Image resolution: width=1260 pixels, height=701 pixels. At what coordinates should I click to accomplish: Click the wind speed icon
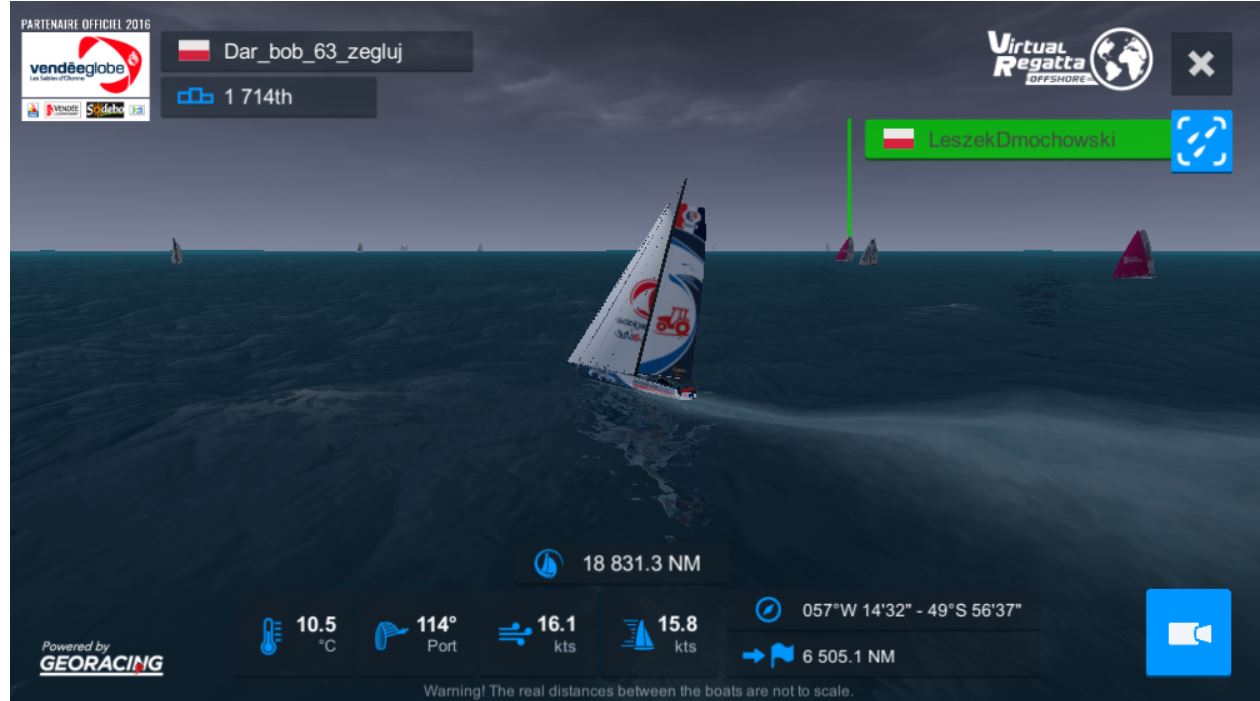514,632
